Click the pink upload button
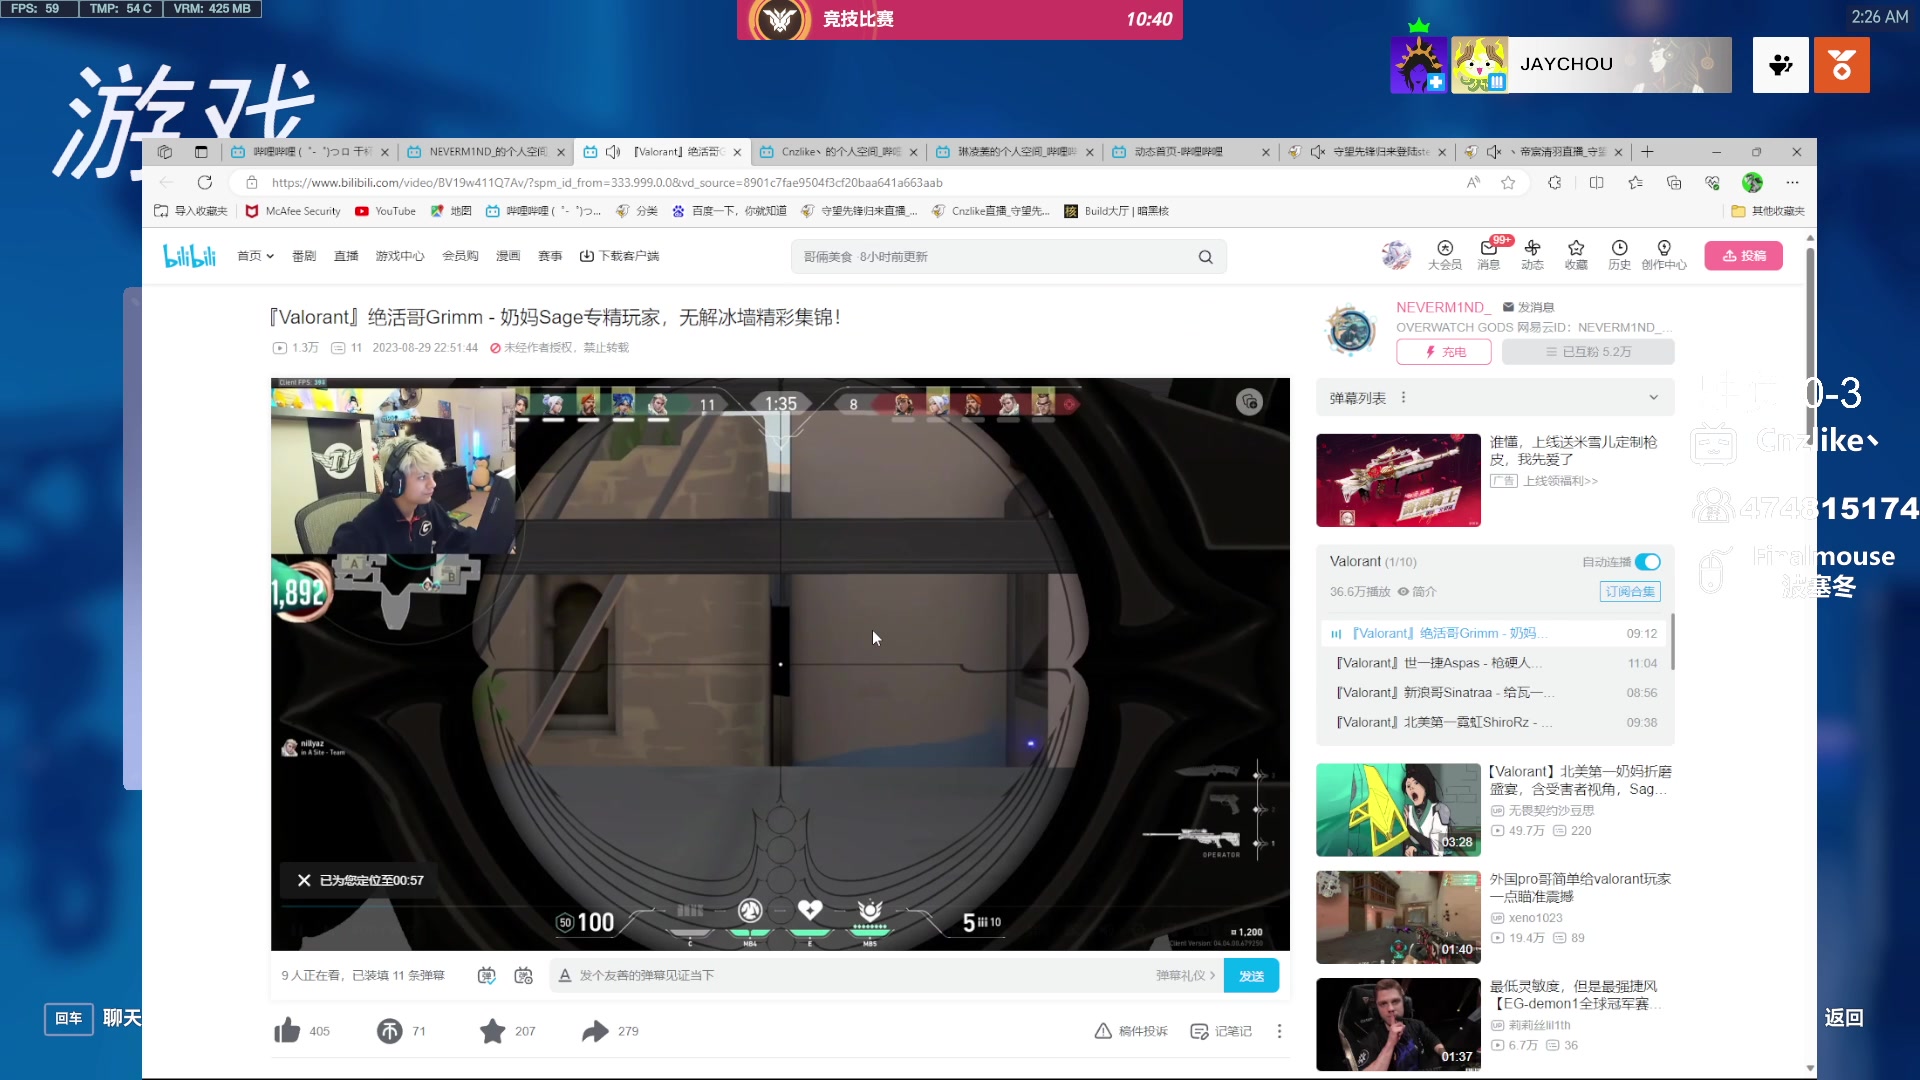This screenshot has width=1920, height=1080. pos(1743,256)
